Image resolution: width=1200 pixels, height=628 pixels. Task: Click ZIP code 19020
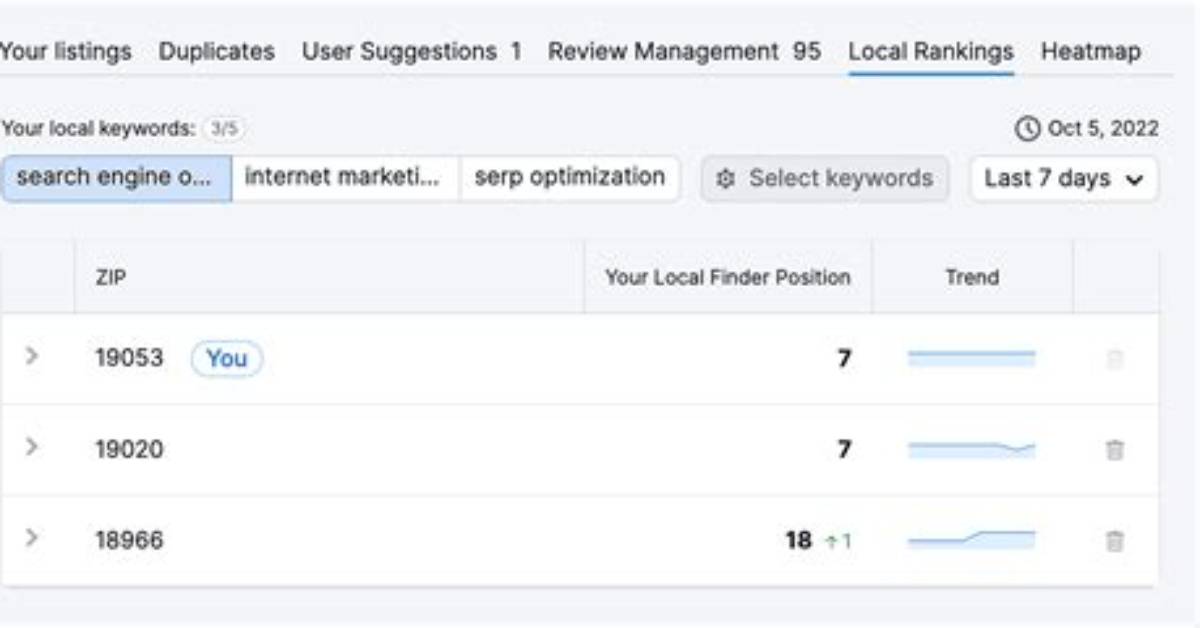[129, 450]
